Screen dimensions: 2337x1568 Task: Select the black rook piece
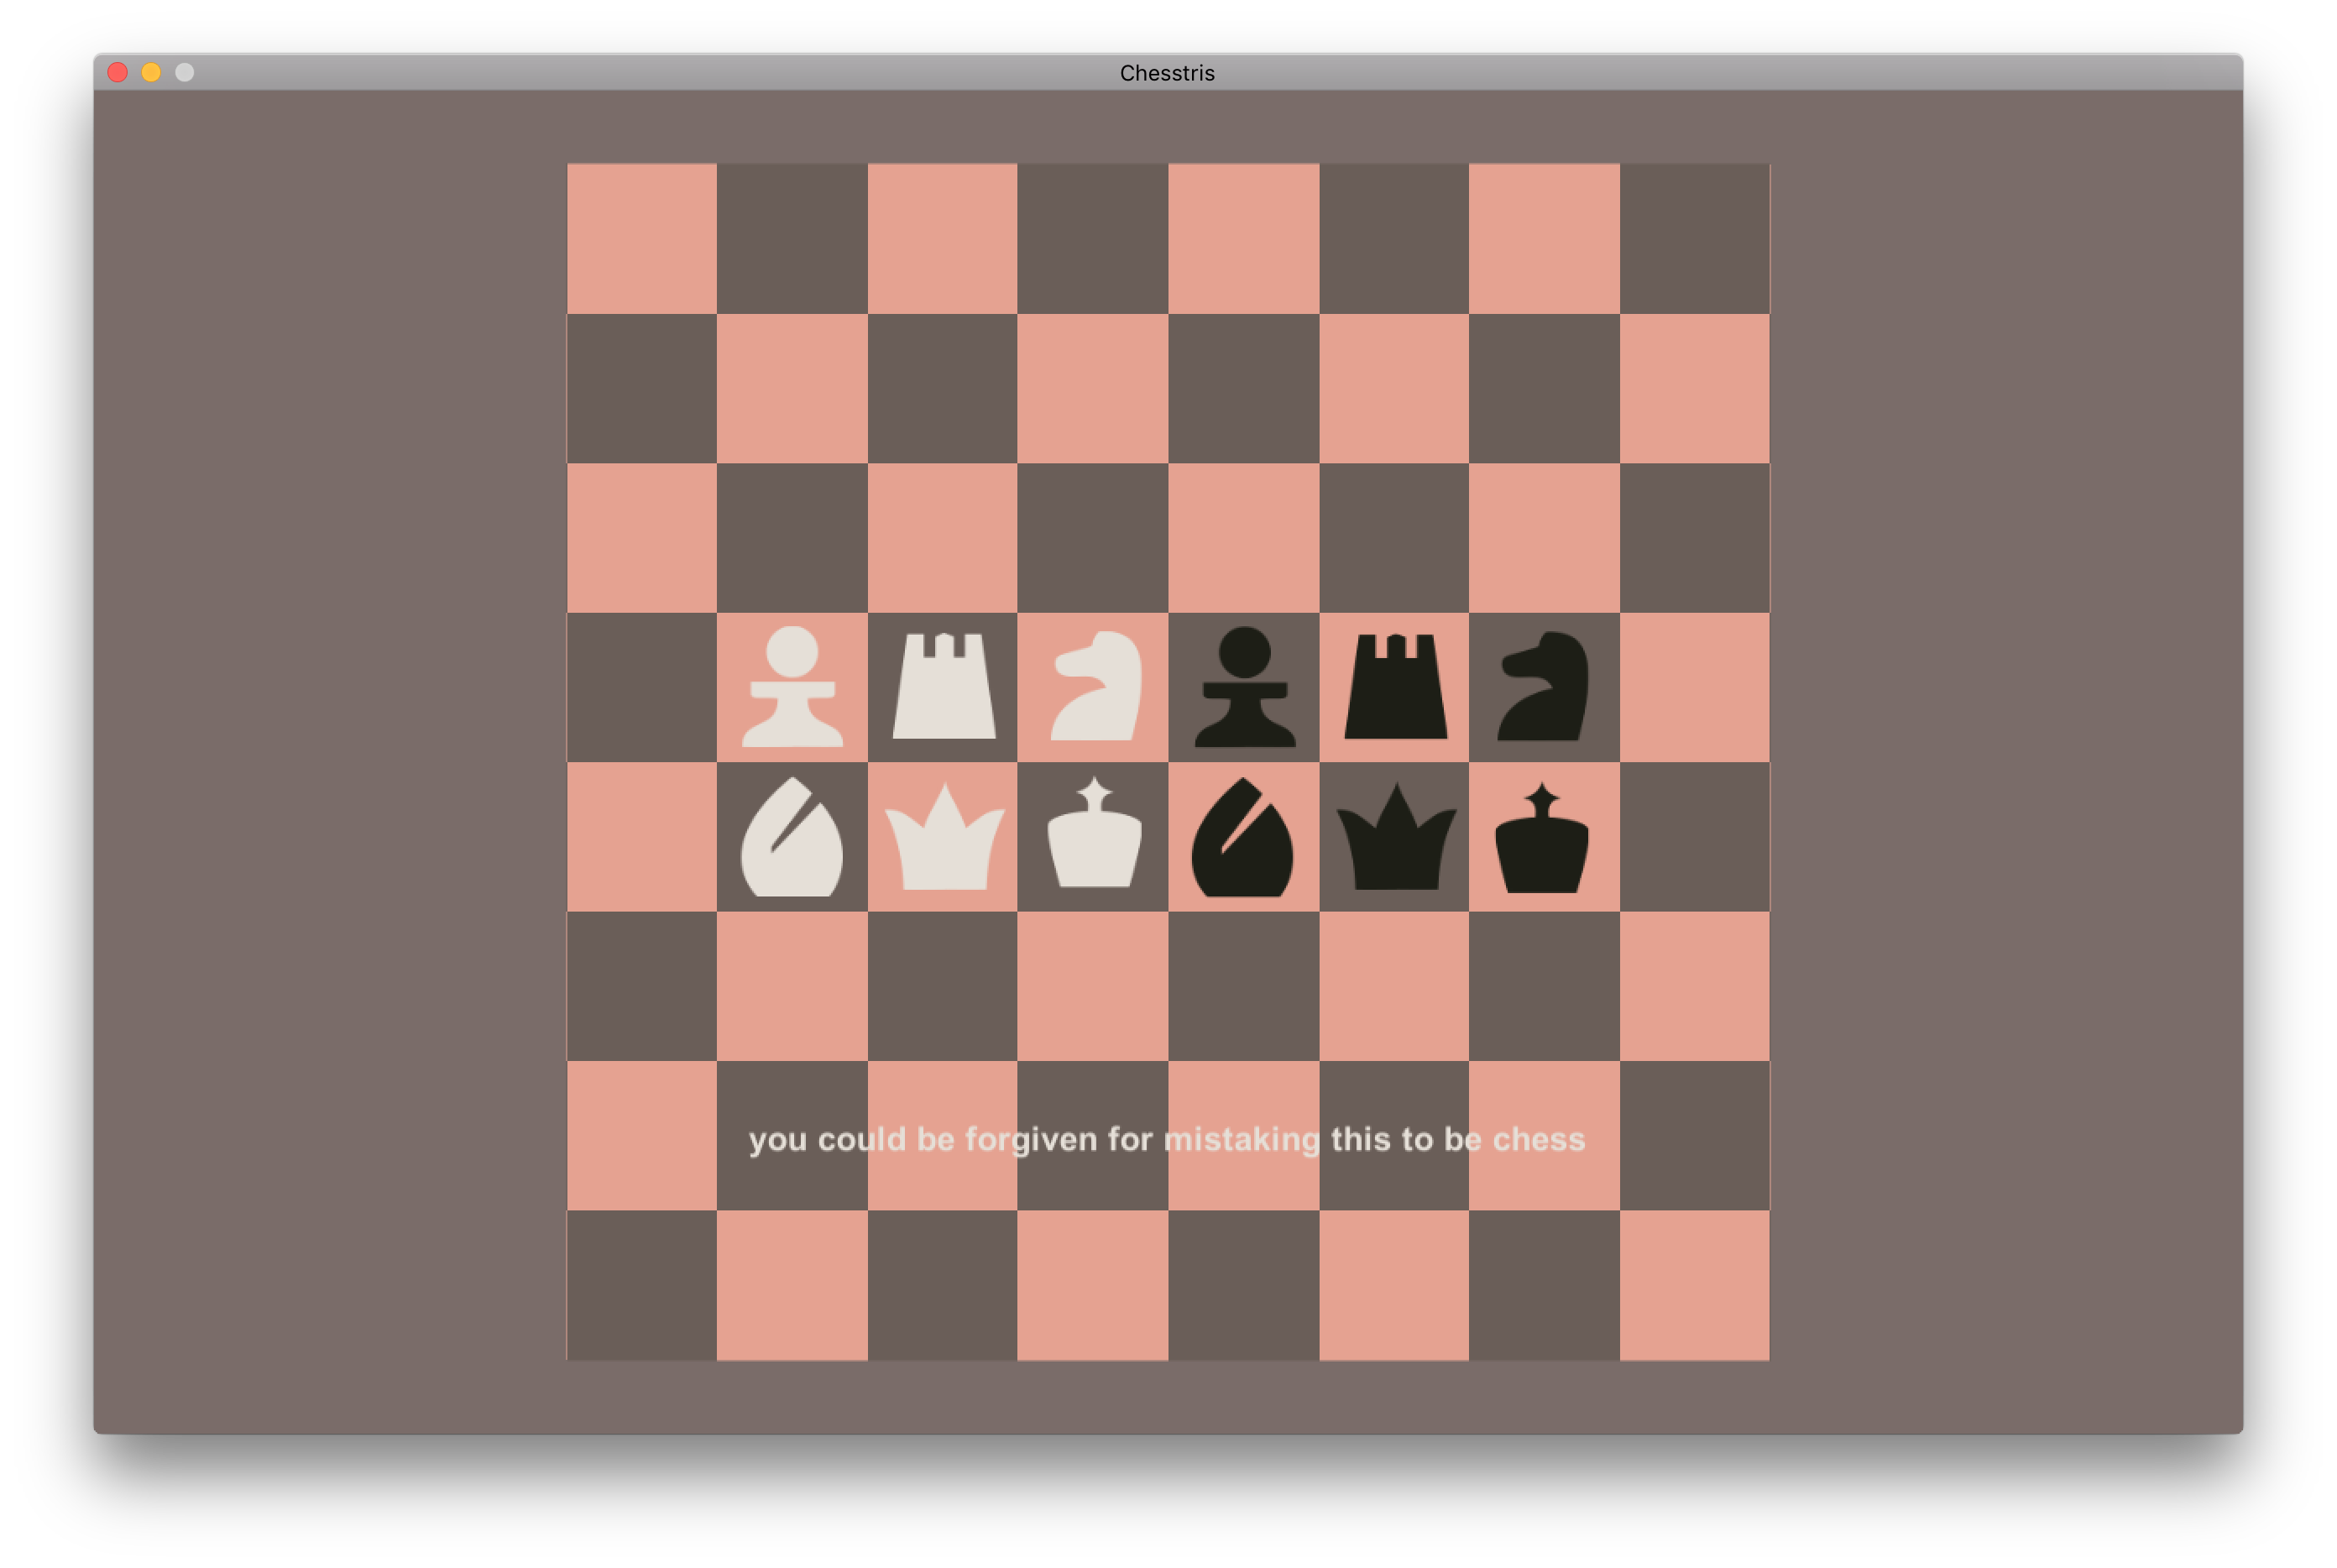point(1395,686)
